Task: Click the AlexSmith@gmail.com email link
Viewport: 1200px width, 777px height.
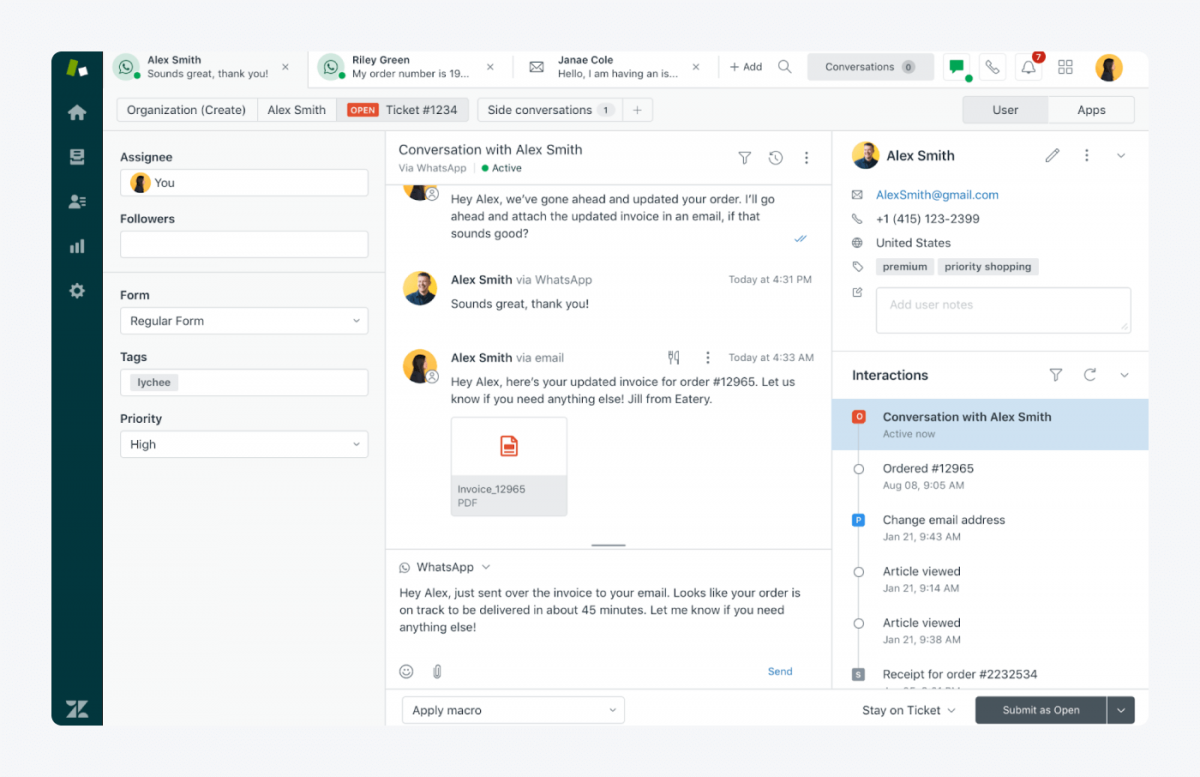Action: [937, 195]
